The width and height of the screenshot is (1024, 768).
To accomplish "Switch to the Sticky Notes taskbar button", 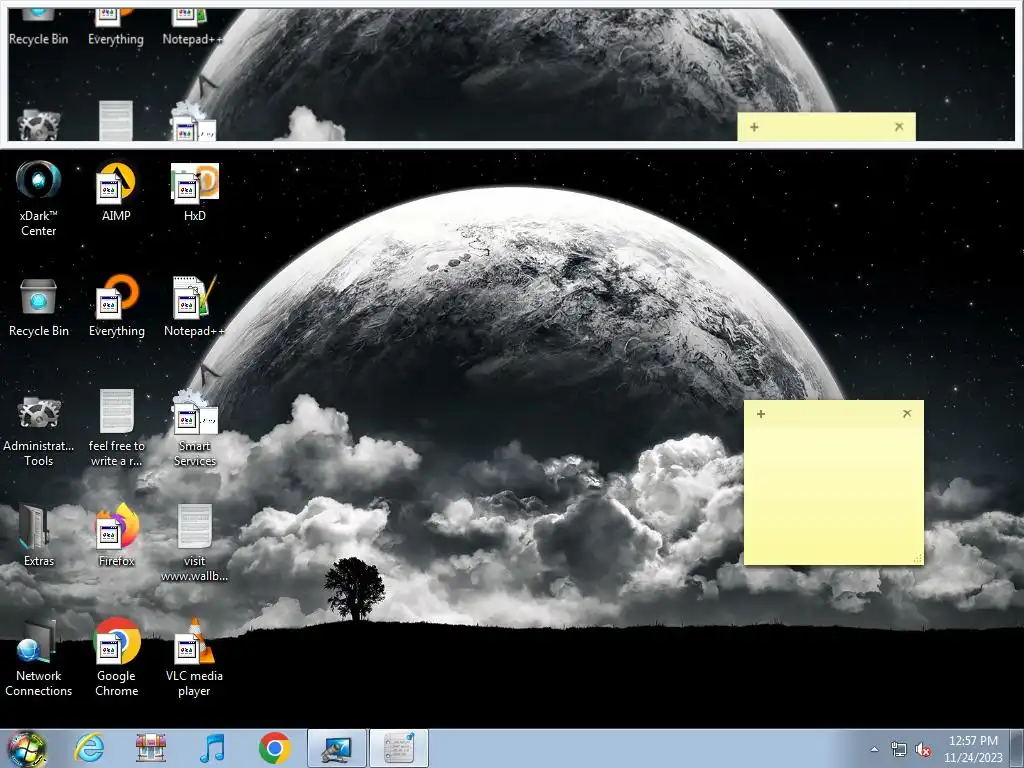I will pos(399,748).
